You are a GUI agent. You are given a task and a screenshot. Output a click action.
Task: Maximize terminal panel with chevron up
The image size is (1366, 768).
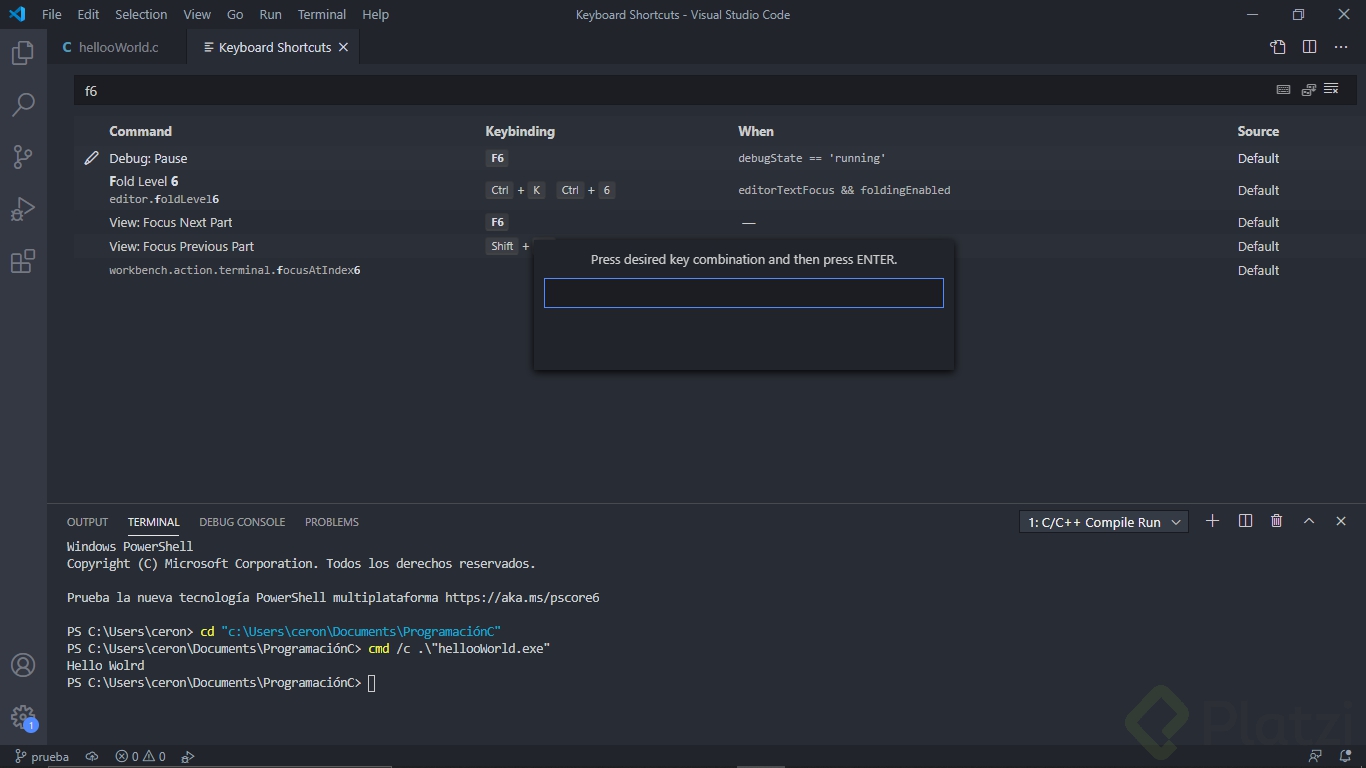pos(1308,521)
